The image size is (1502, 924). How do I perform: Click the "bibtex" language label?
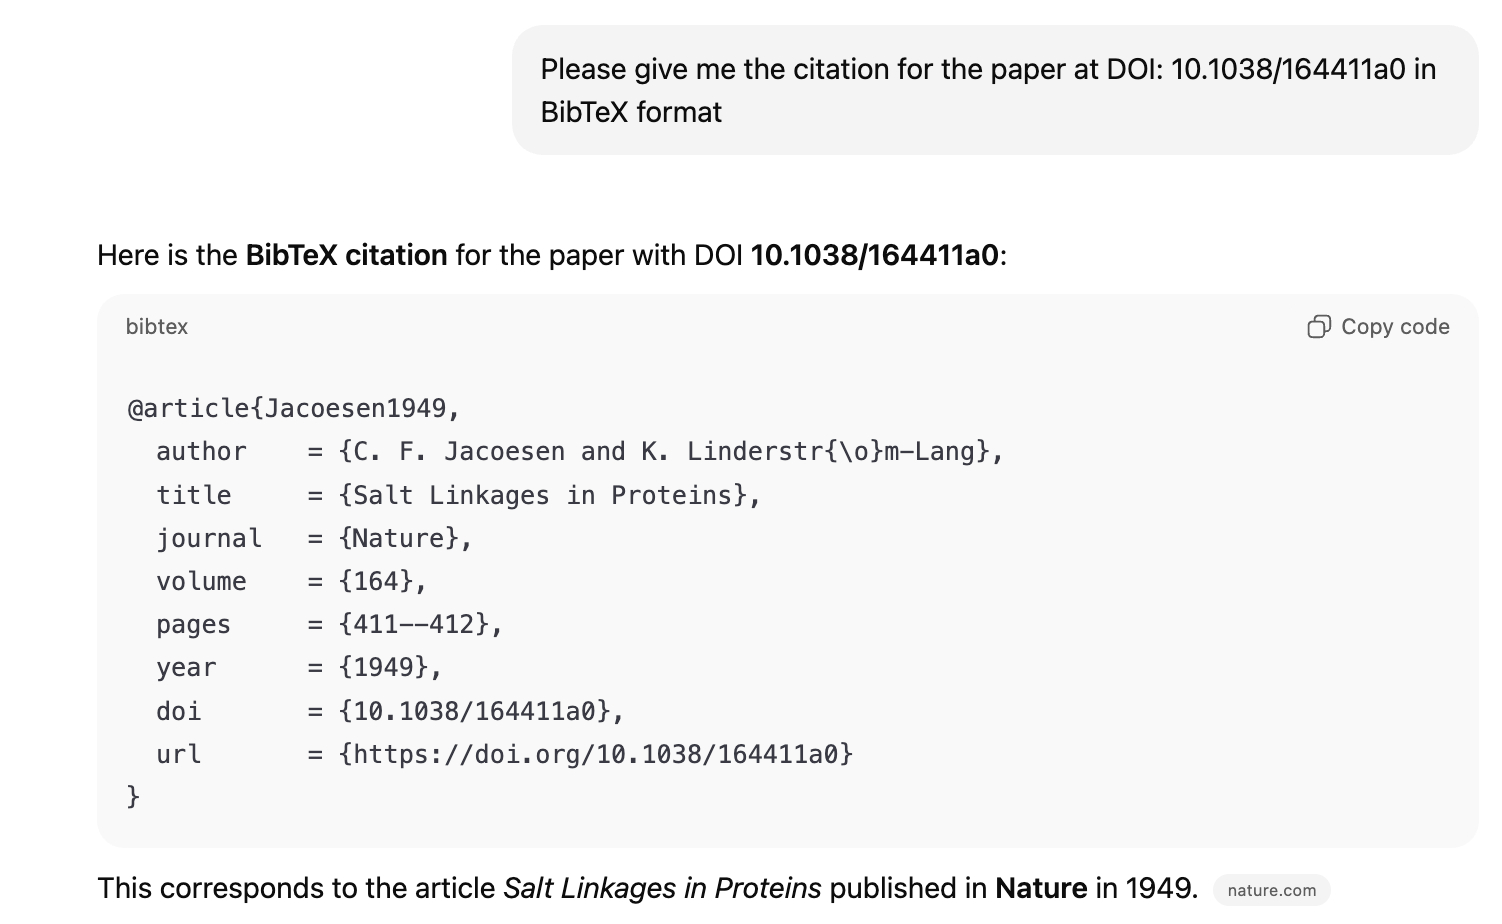coord(157,327)
